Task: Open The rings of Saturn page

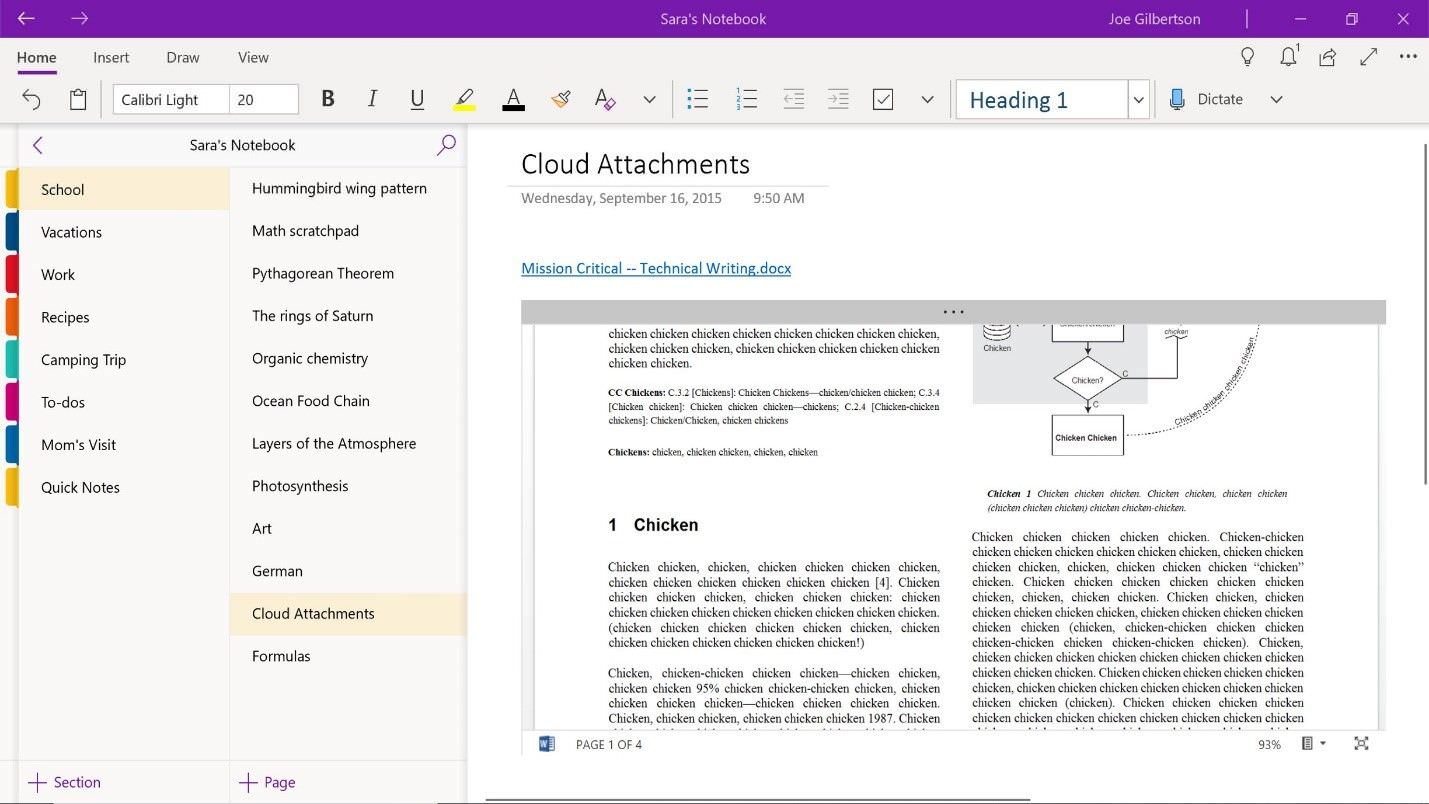Action: pyautogui.click(x=348, y=316)
